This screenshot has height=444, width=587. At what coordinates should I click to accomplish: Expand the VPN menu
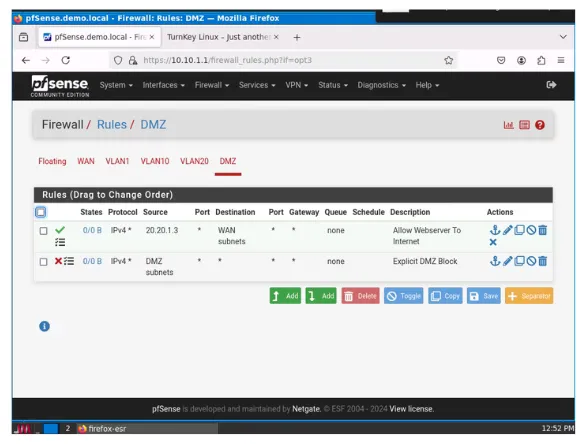click(x=297, y=85)
